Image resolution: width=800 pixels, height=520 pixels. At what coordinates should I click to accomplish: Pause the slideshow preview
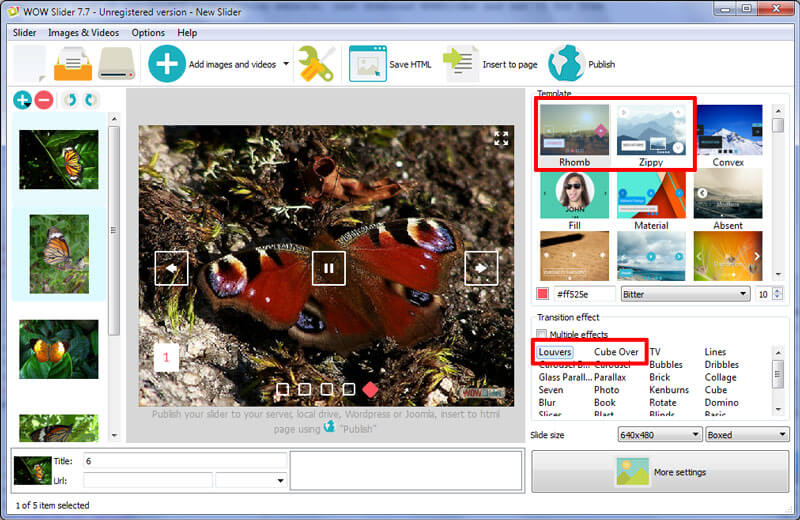click(x=328, y=267)
